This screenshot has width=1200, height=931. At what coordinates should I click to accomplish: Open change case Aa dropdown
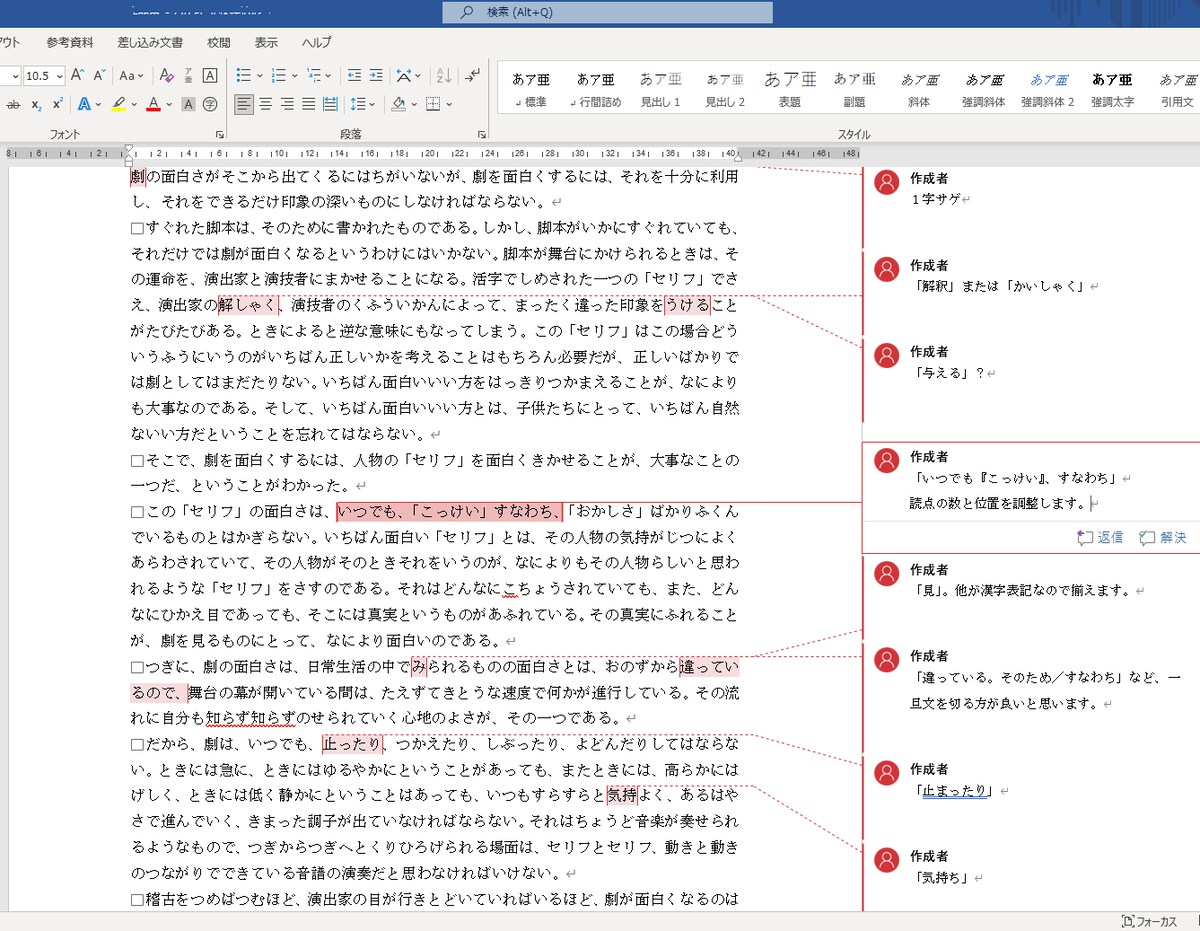131,75
